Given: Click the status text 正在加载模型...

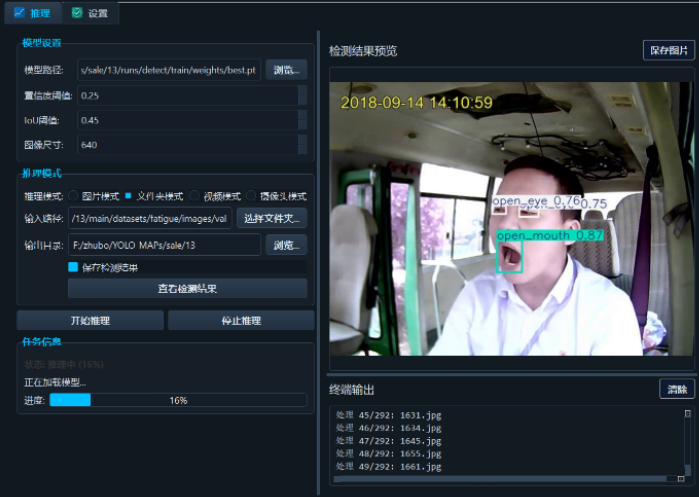Looking at the screenshot, I should point(55,382).
